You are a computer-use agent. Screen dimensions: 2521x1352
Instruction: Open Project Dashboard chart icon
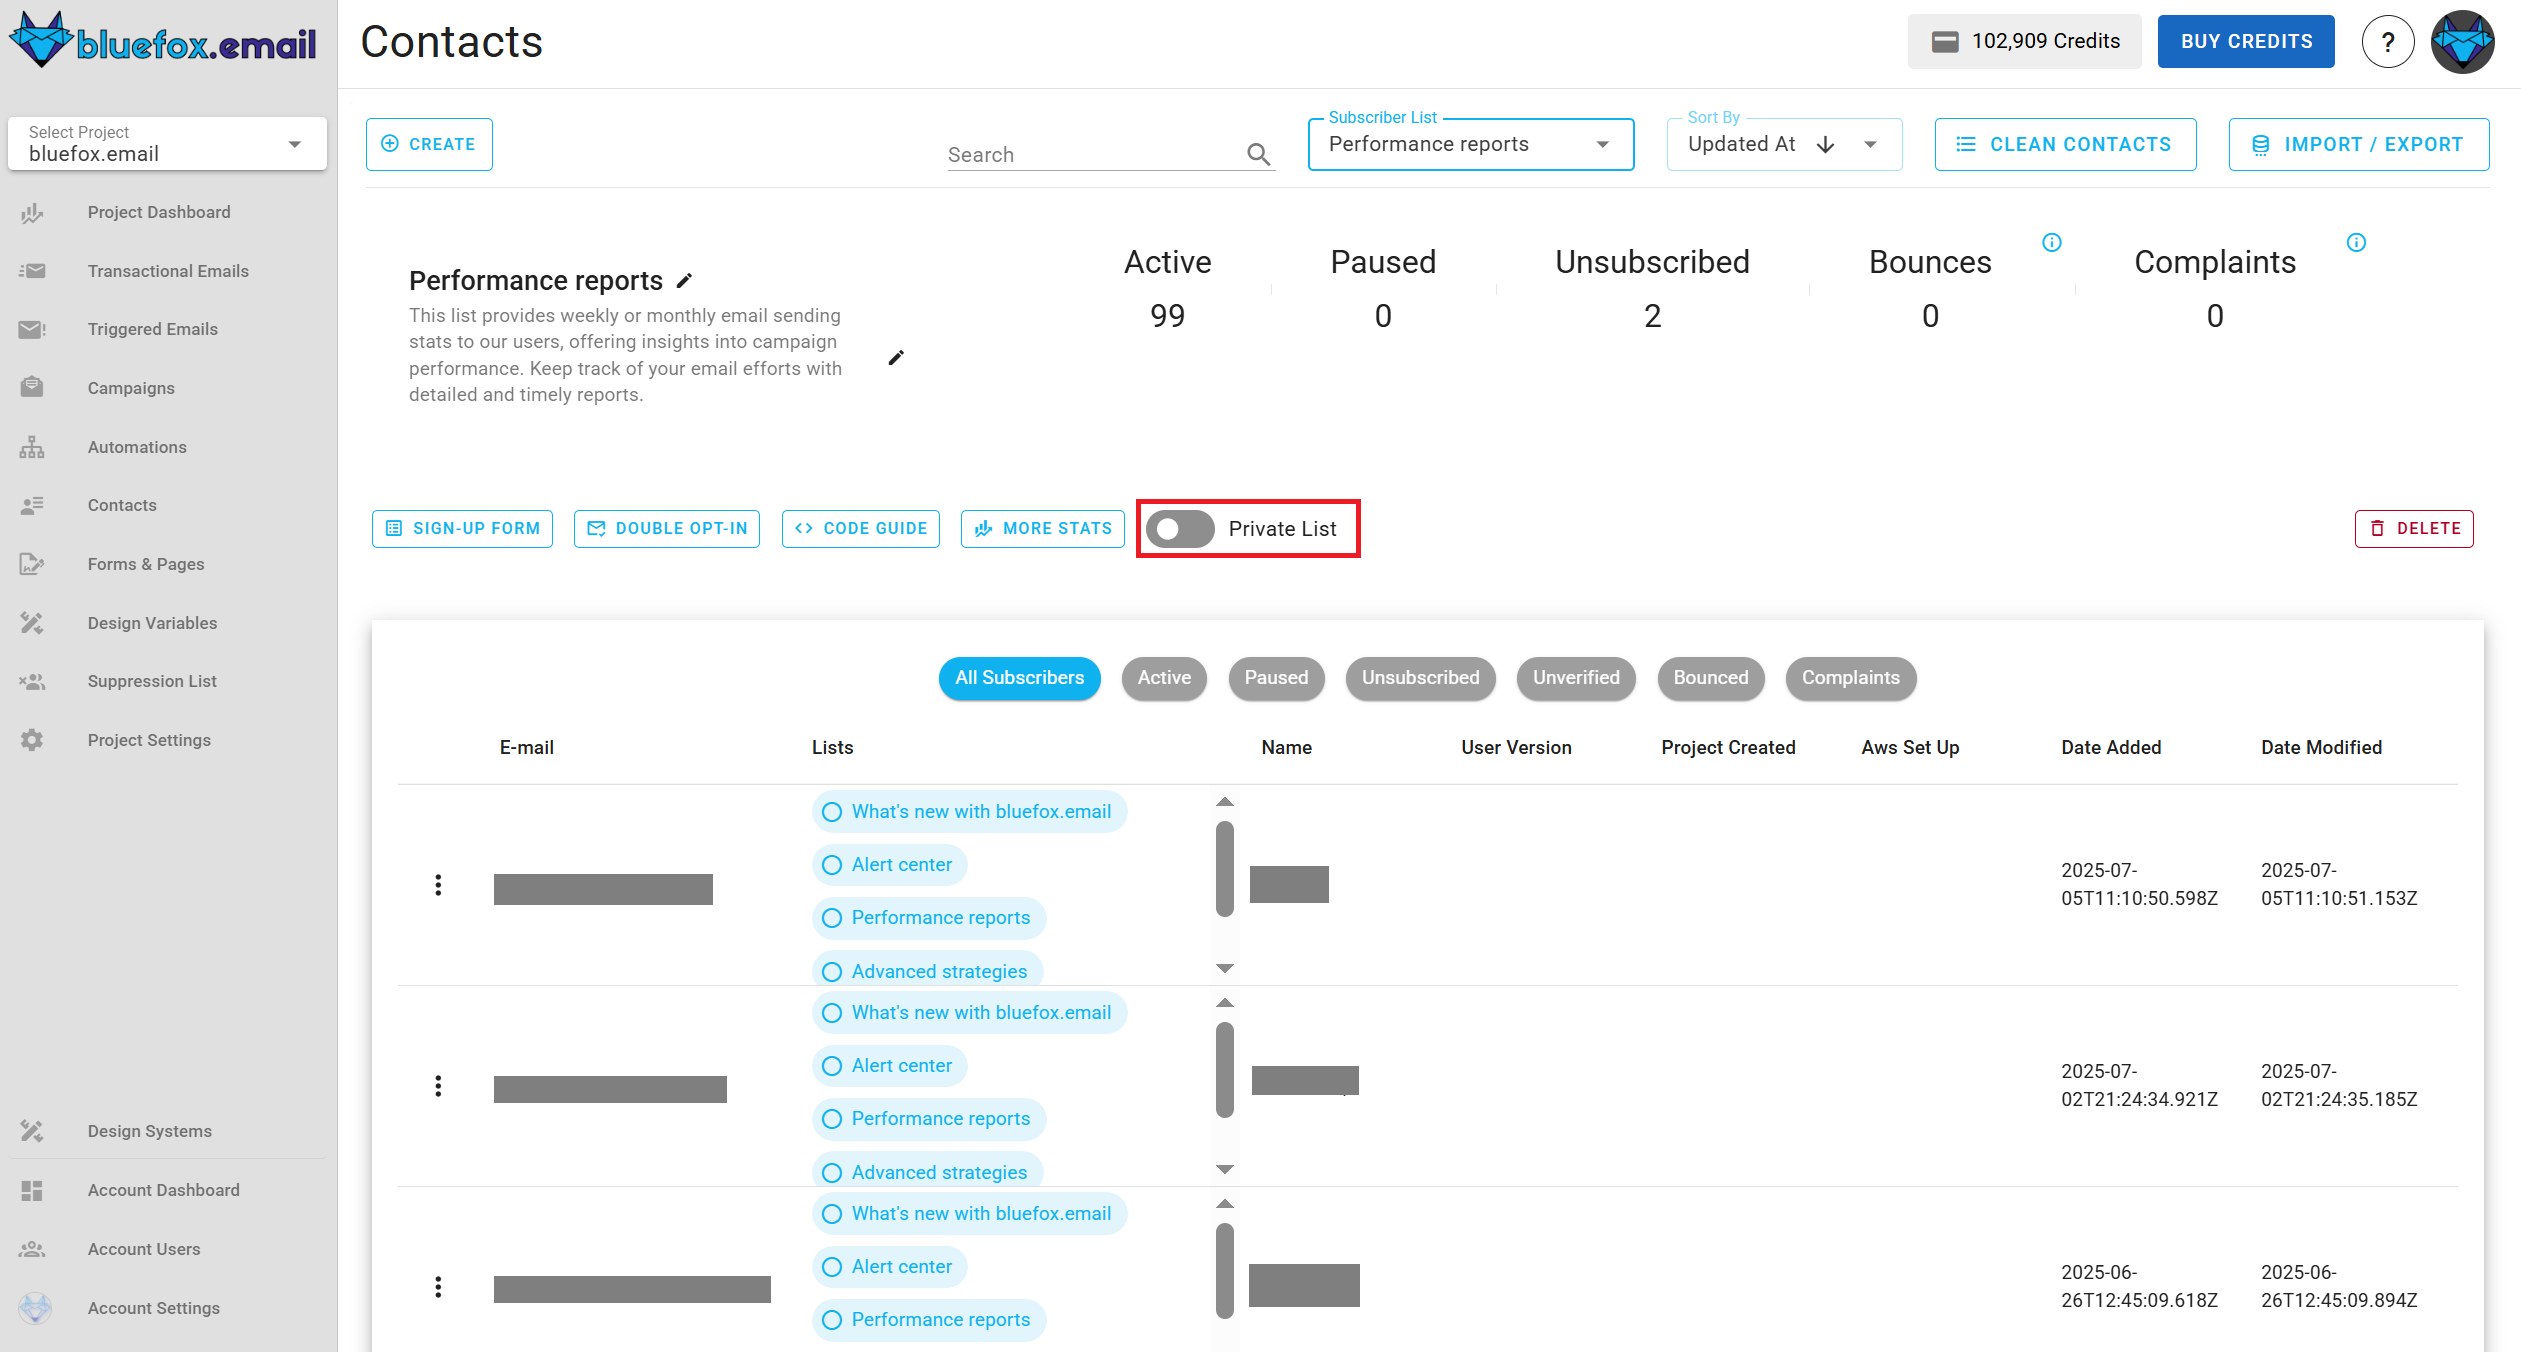pos(32,212)
